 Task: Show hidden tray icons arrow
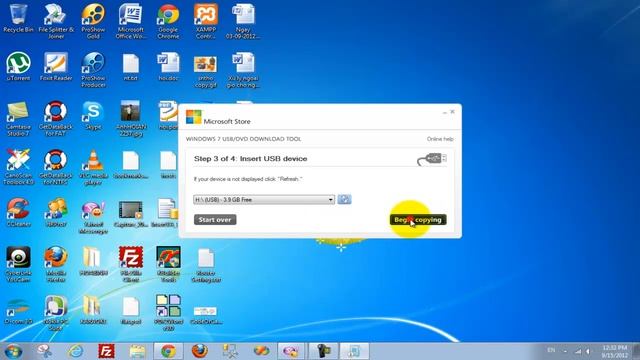(565, 351)
